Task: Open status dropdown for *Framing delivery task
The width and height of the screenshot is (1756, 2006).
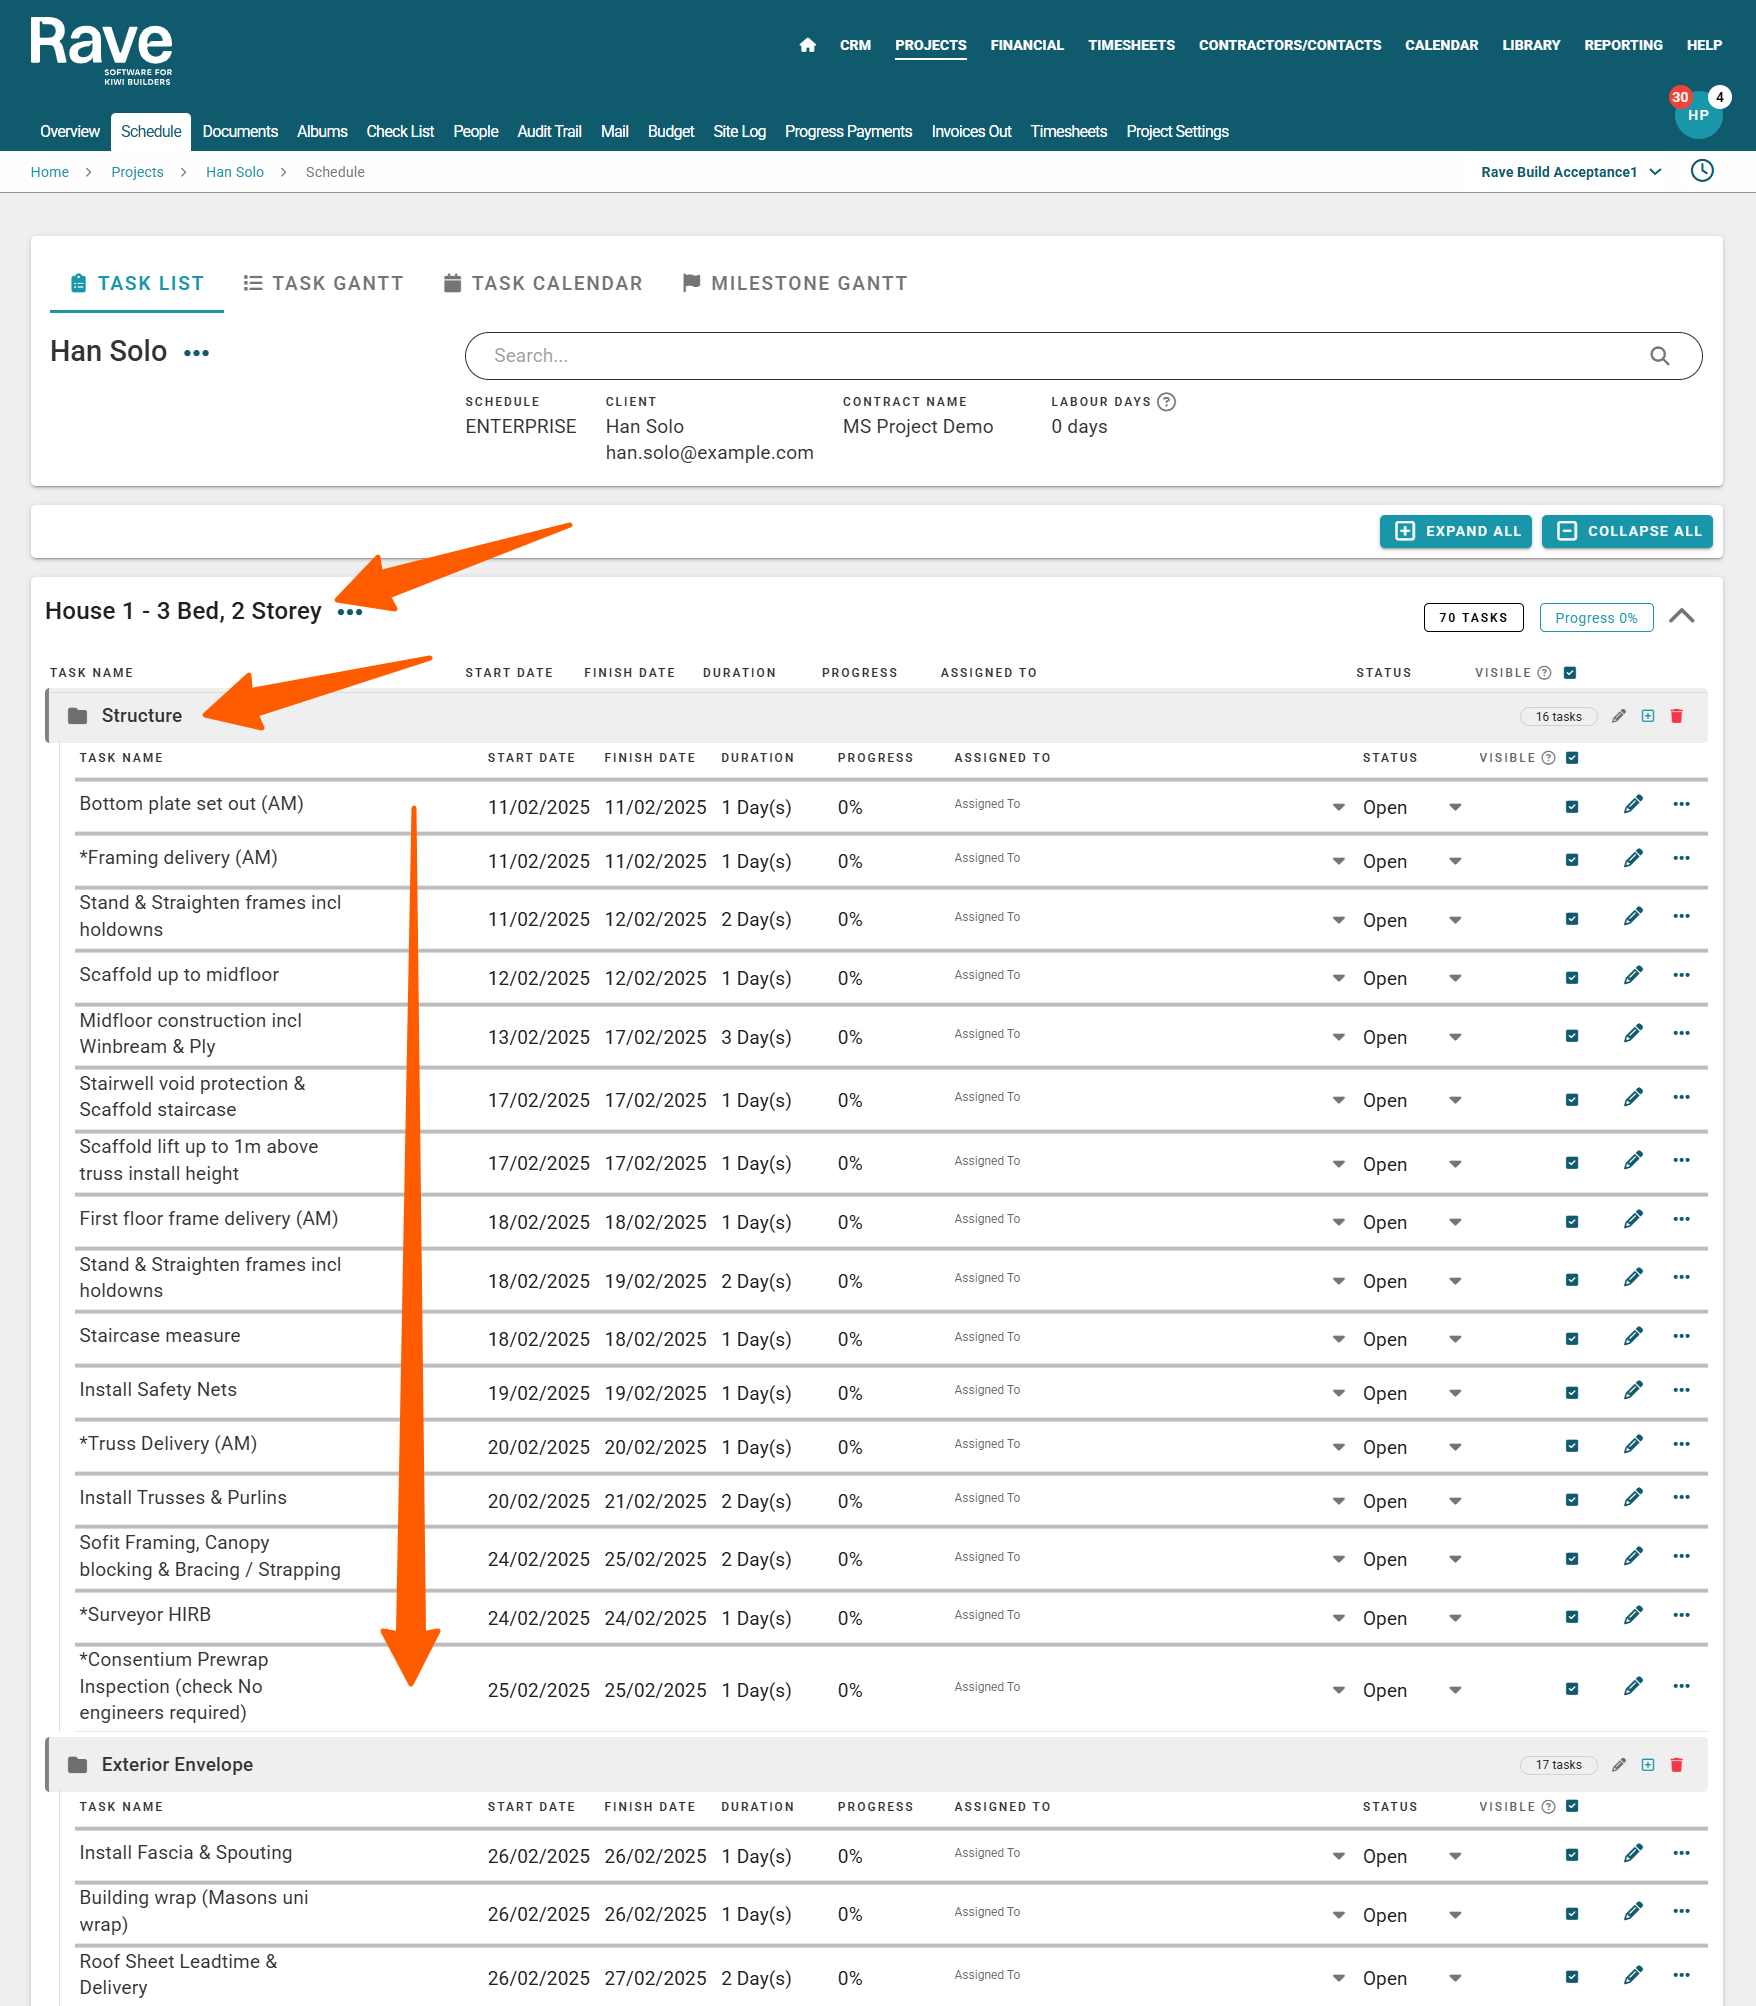Action: click(1455, 861)
